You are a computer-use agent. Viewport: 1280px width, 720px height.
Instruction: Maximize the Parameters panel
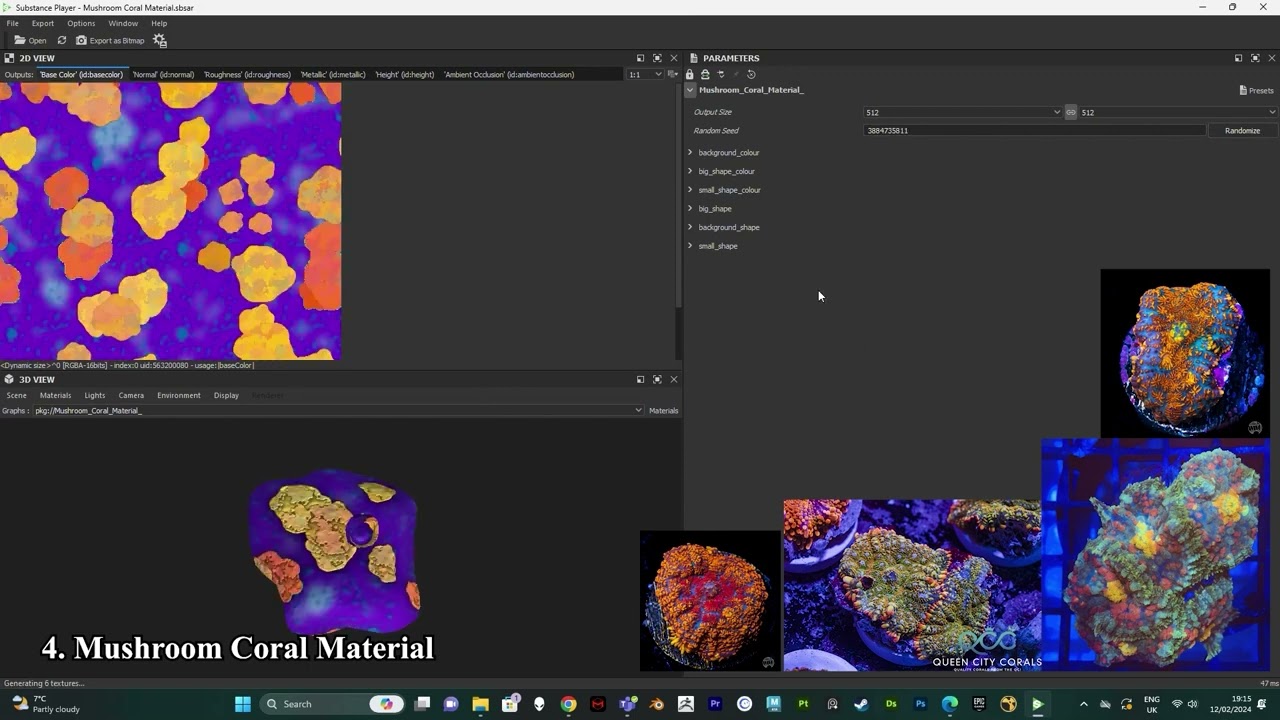tap(1255, 58)
